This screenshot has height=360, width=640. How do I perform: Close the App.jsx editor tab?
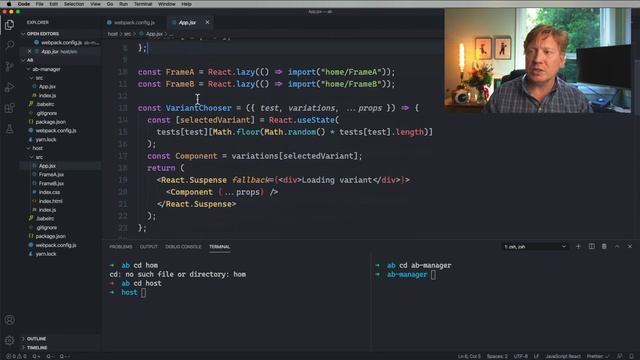pos(207,22)
